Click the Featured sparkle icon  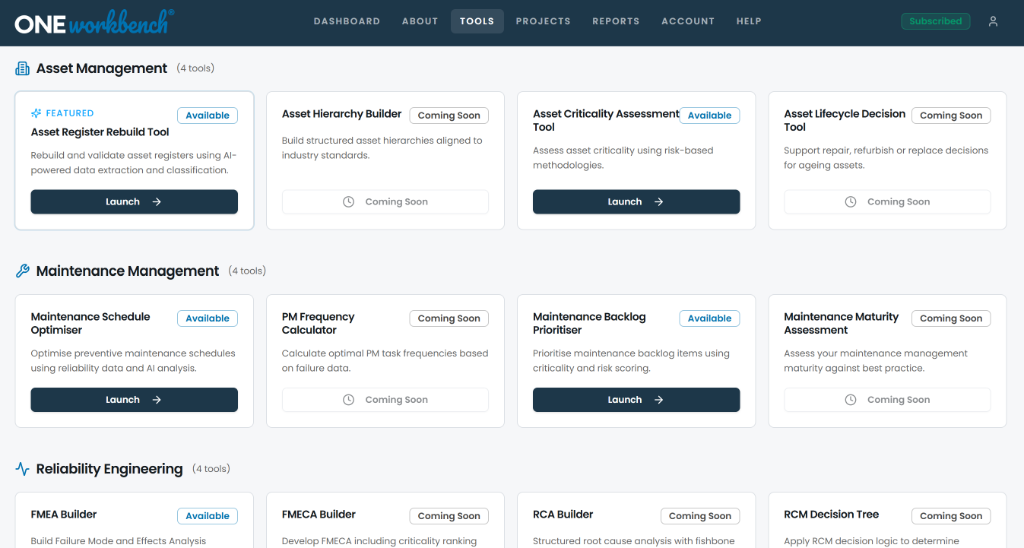[x=36, y=113]
